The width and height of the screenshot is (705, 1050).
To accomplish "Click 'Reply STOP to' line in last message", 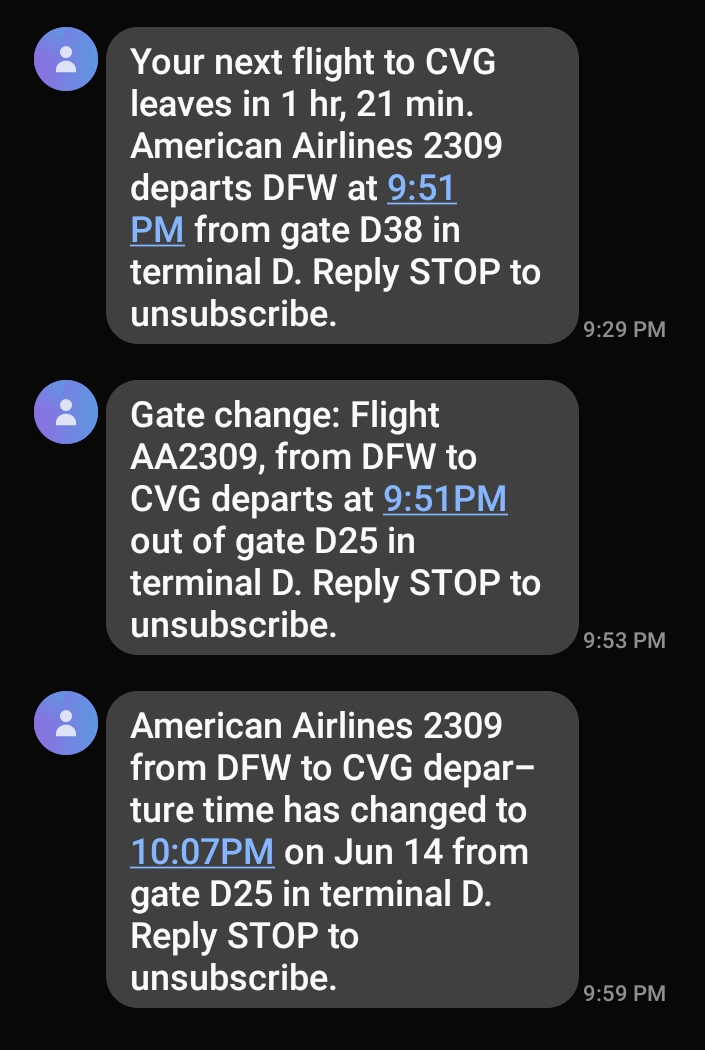I will (244, 936).
